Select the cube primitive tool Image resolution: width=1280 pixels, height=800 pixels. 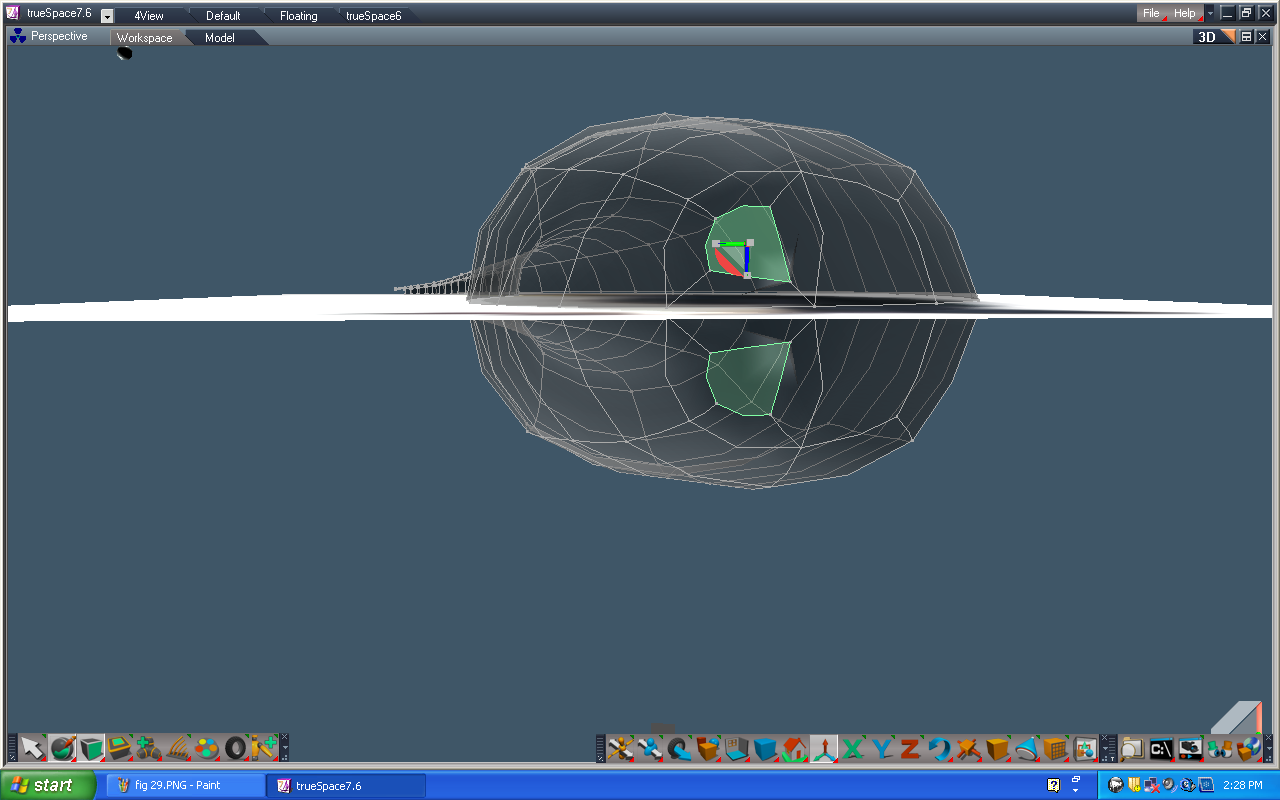click(x=92, y=747)
